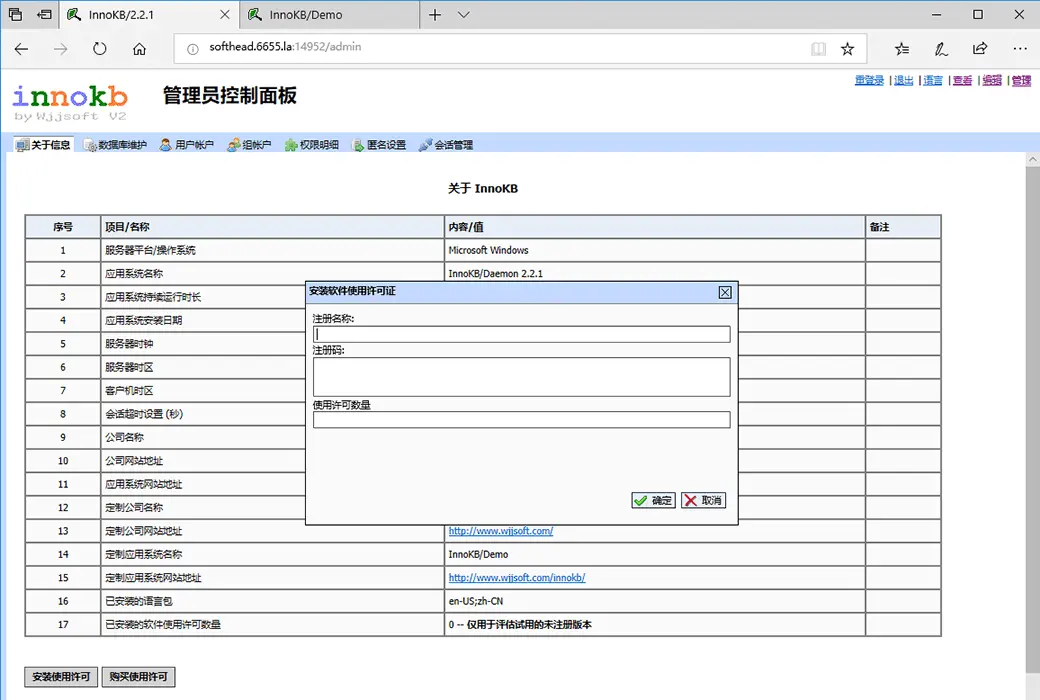Share this page
1040x700 pixels.
[x=980, y=48]
